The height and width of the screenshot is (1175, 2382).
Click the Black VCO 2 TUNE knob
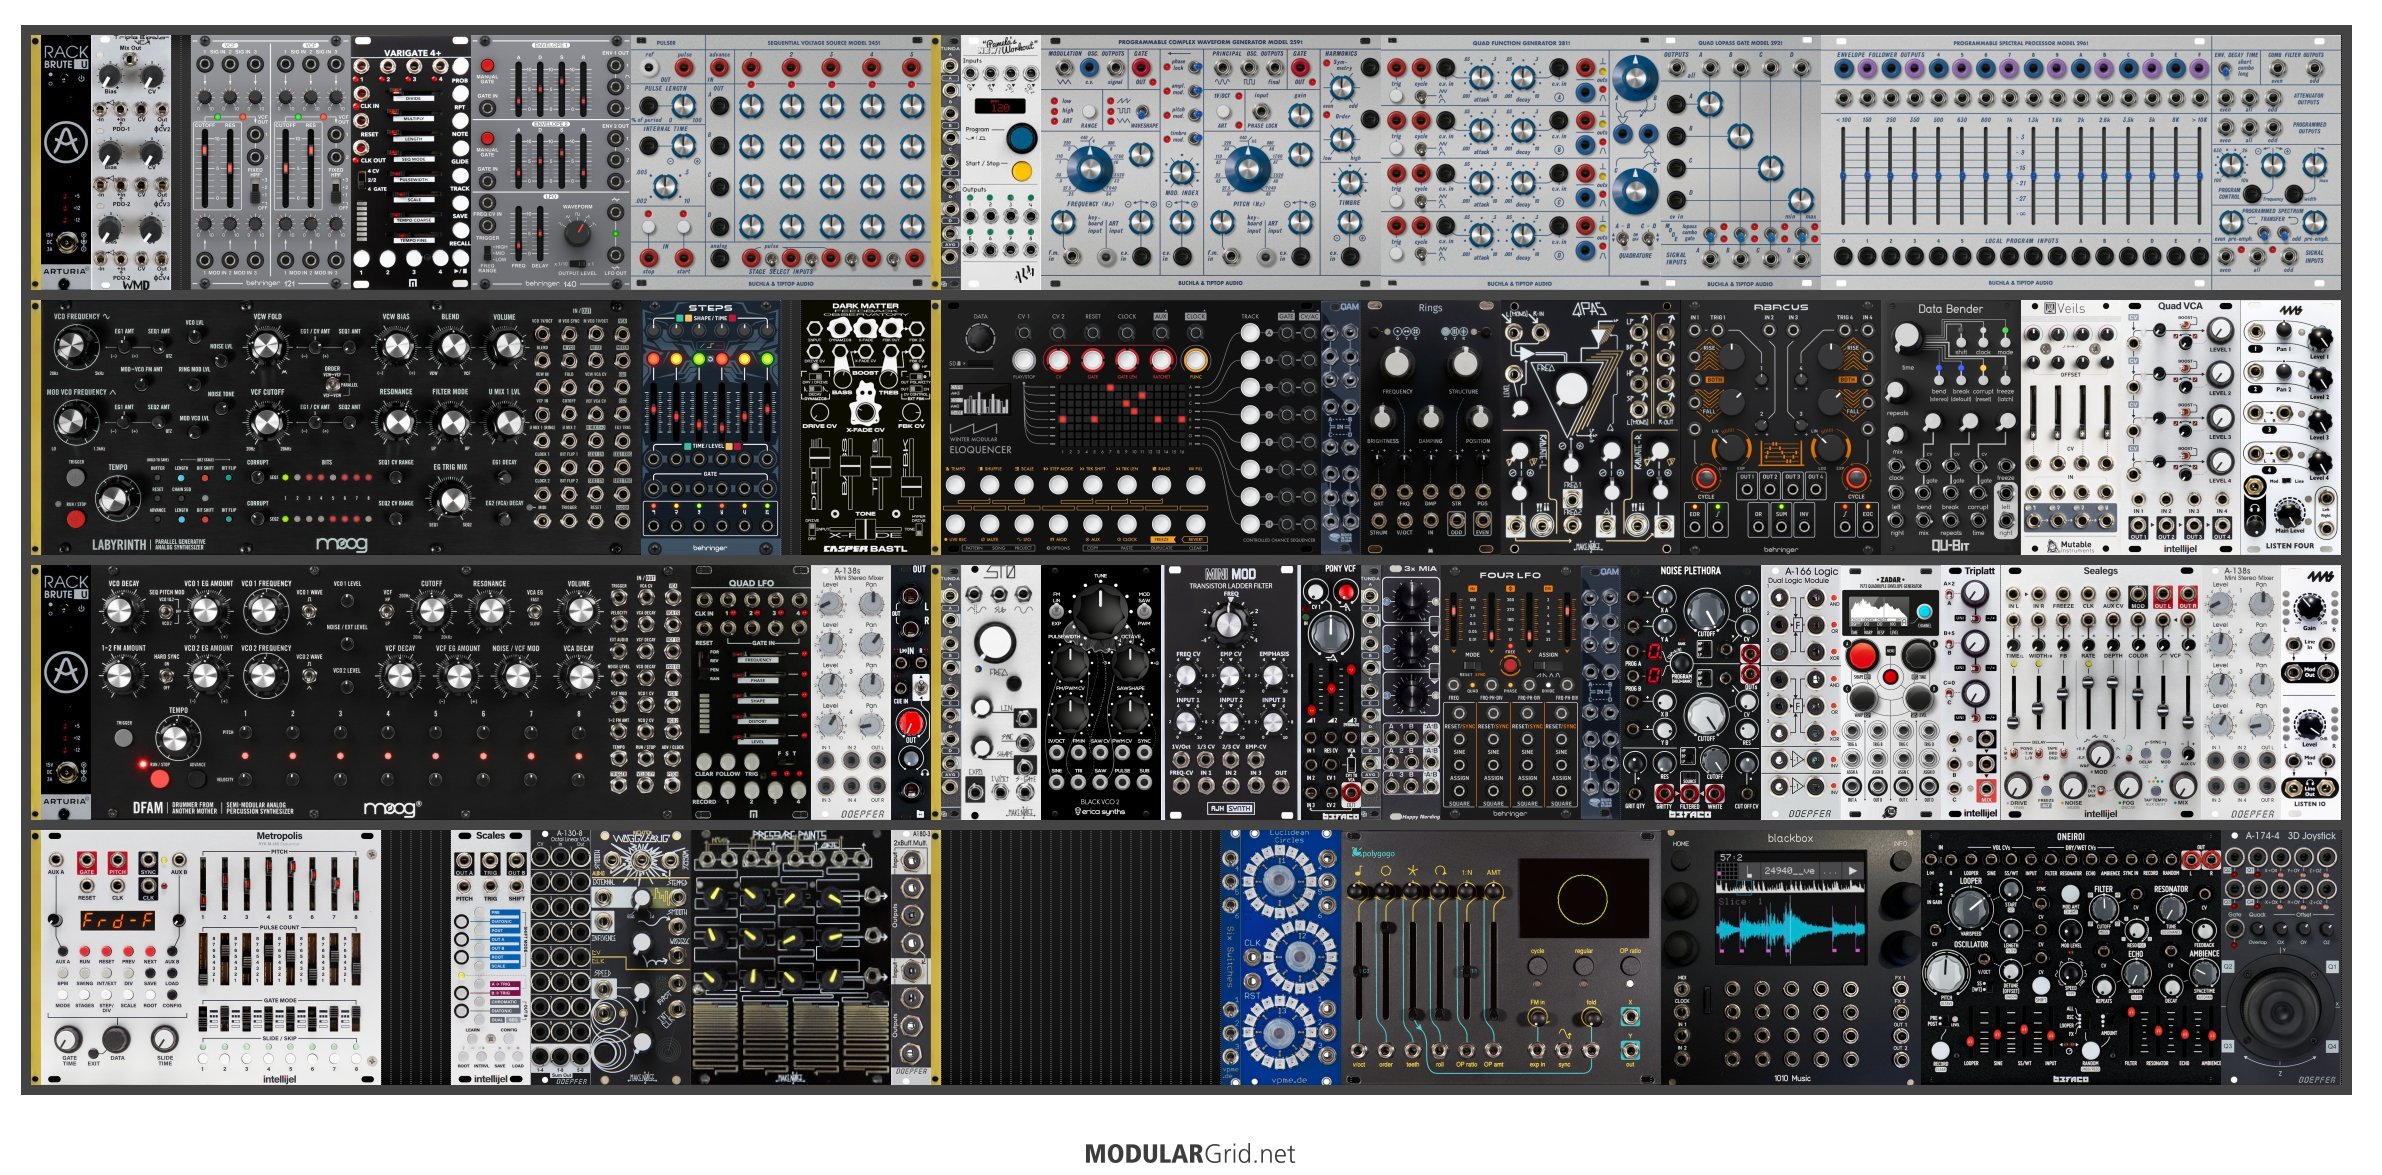1100,610
